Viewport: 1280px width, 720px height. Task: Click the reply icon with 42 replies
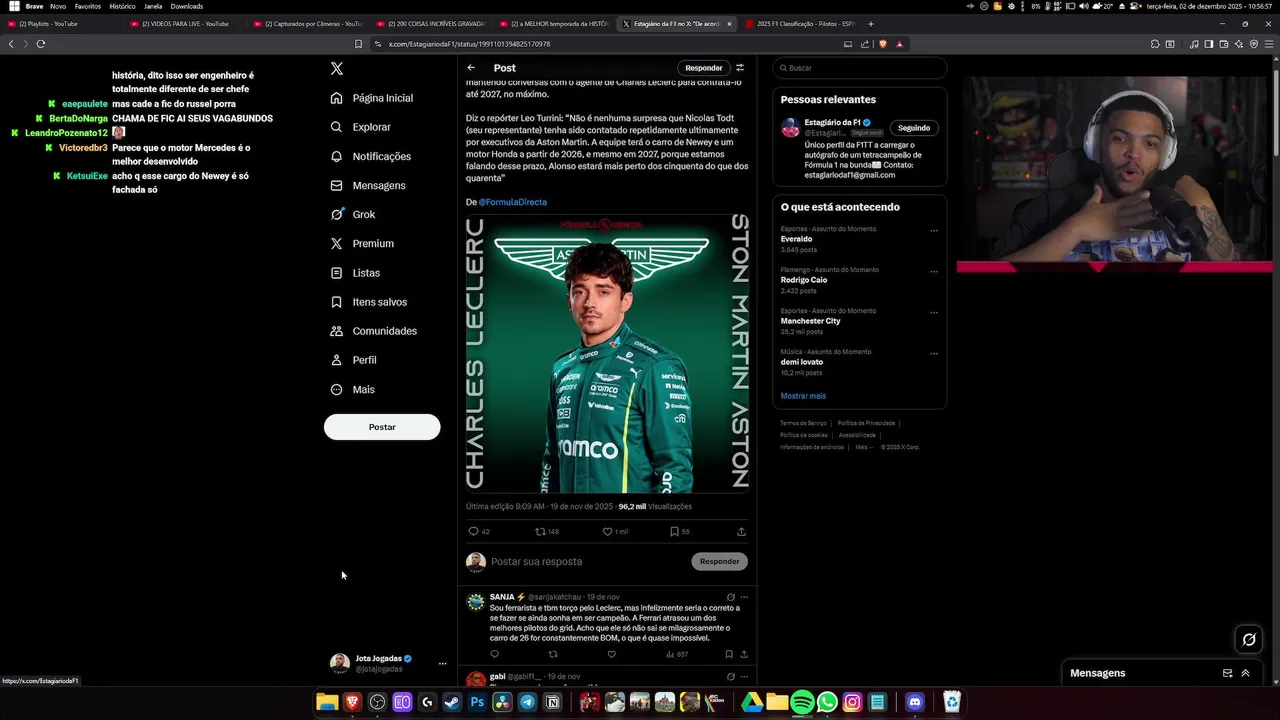click(474, 531)
